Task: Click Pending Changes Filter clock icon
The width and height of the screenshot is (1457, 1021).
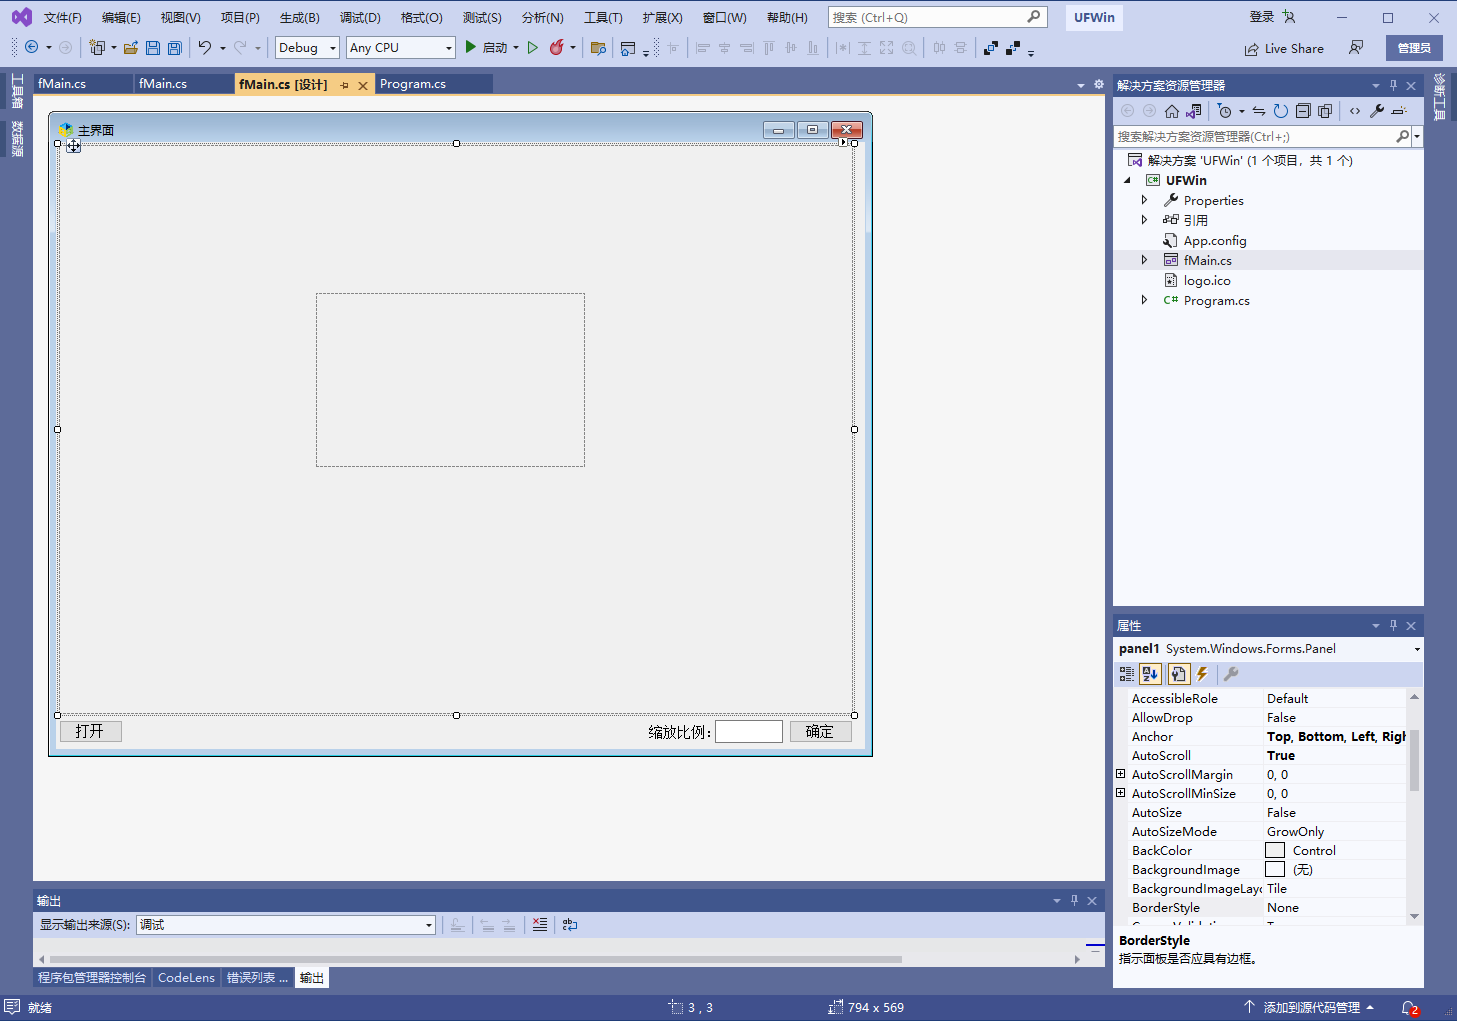Action: point(1225,111)
